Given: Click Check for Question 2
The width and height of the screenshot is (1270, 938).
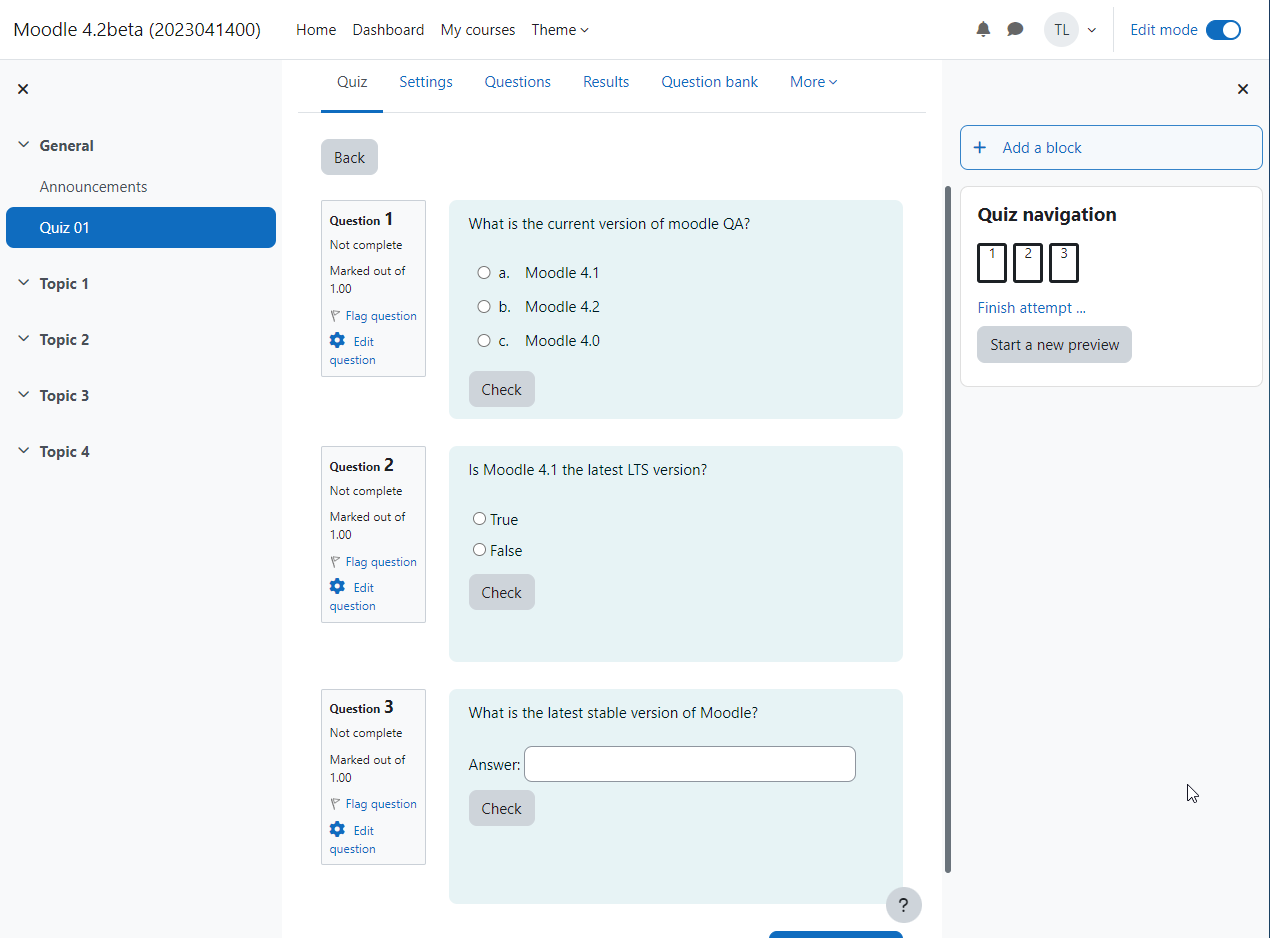Looking at the screenshot, I should coord(502,592).
